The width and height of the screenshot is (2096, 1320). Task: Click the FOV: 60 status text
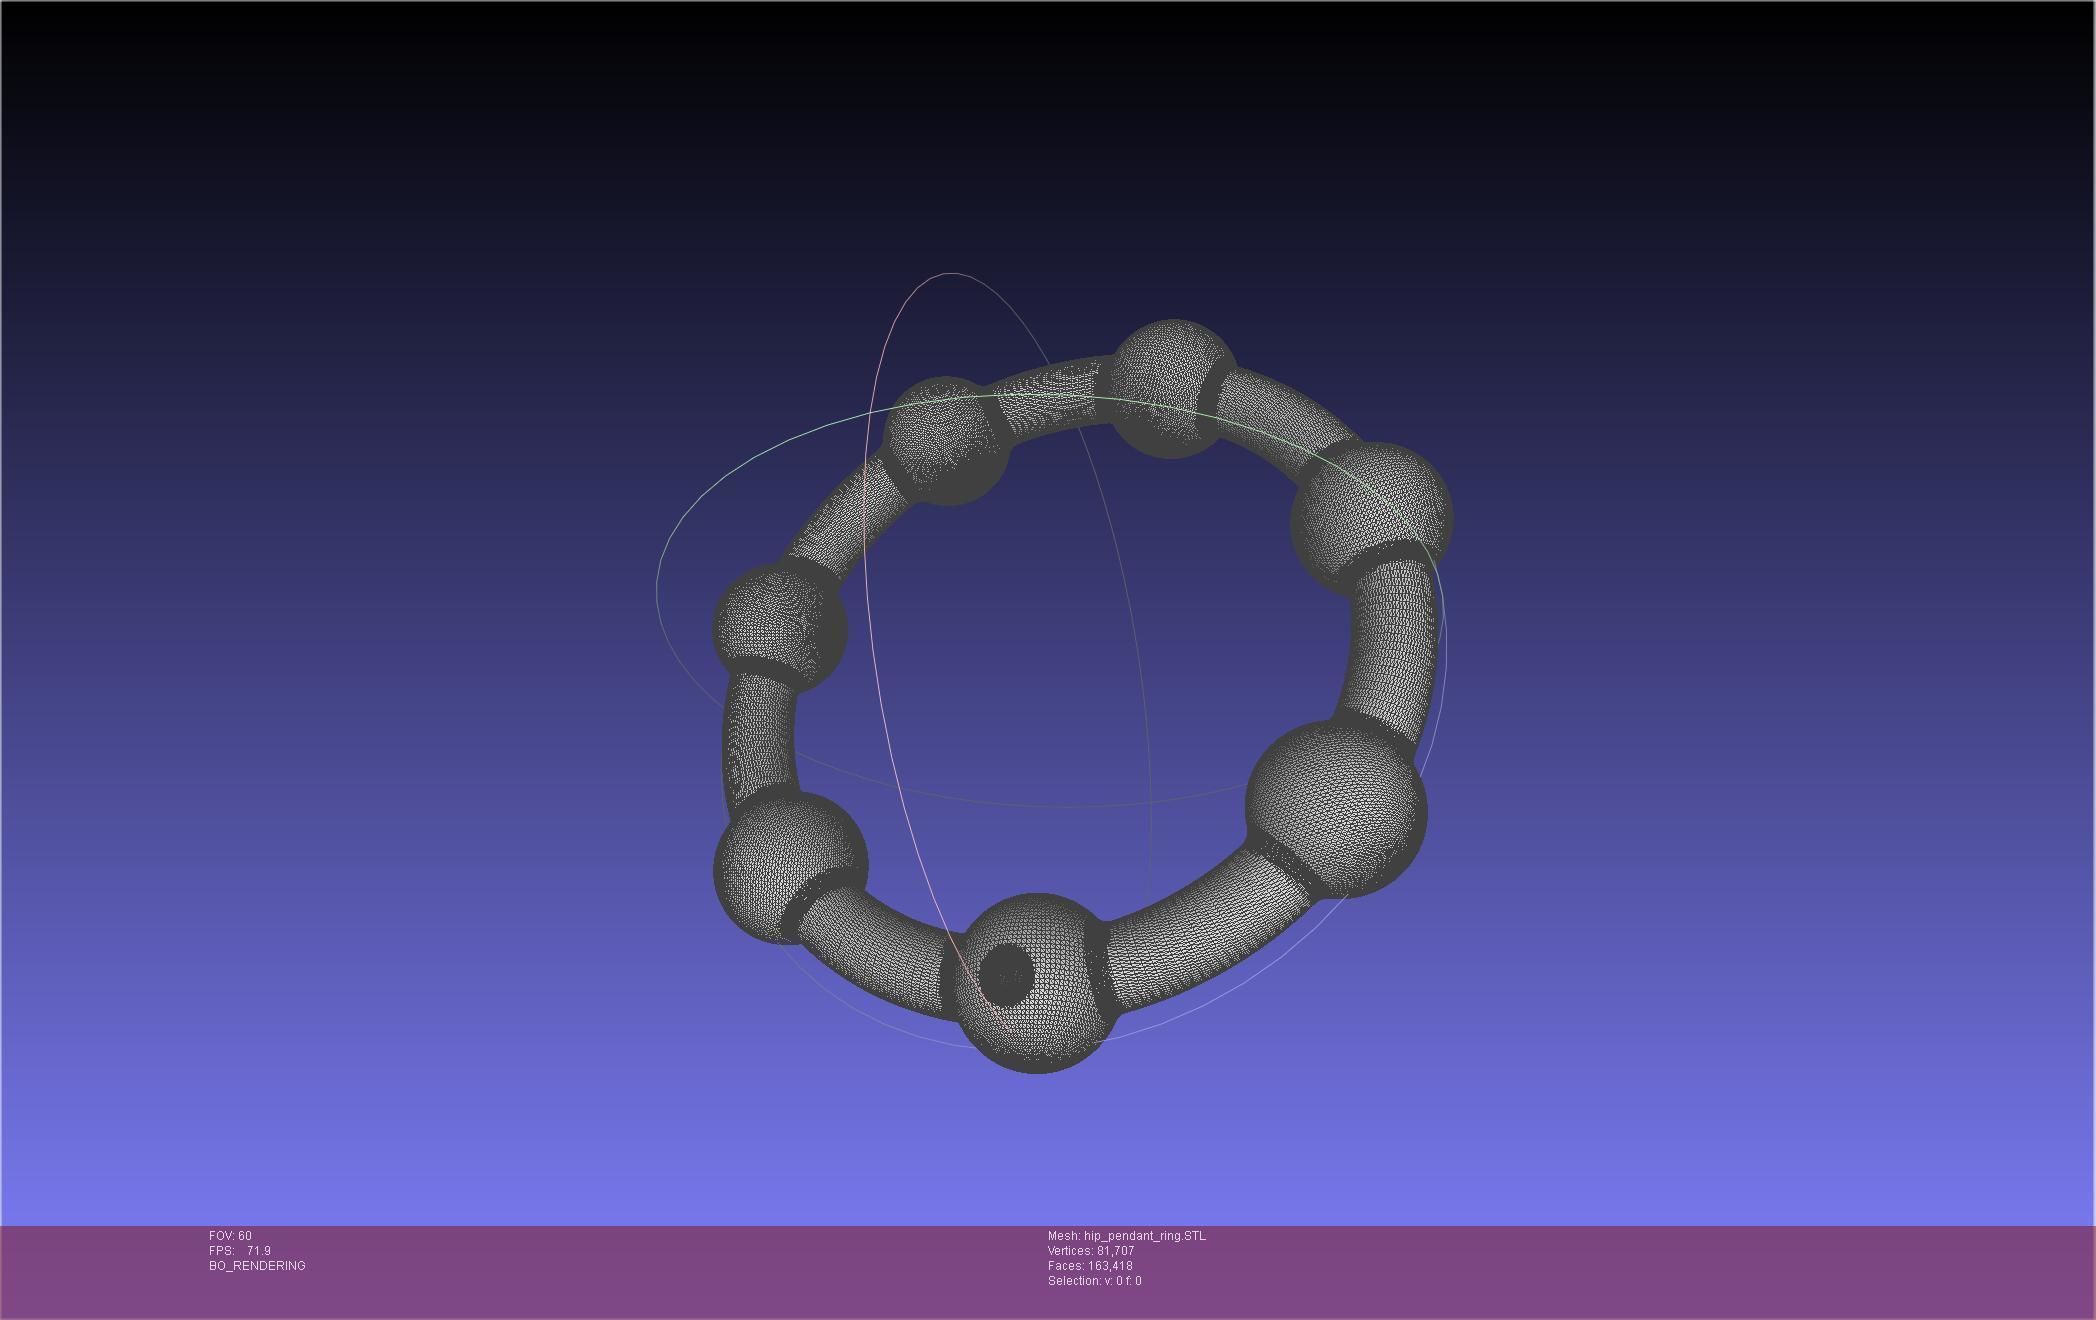coord(230,1236)
